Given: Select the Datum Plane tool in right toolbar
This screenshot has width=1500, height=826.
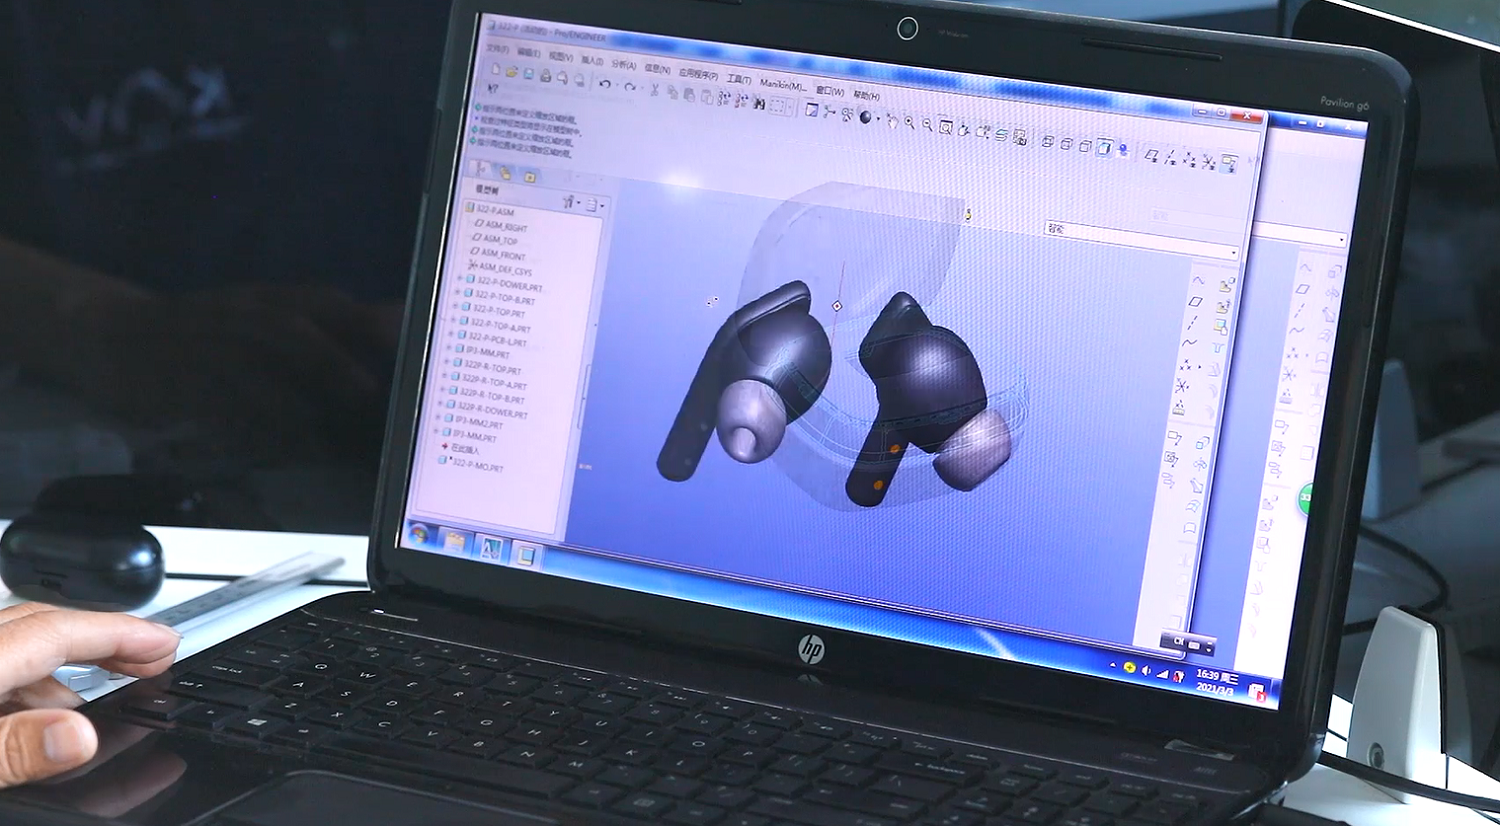Looking at the screenshot, I should (x=1195, y=301).
